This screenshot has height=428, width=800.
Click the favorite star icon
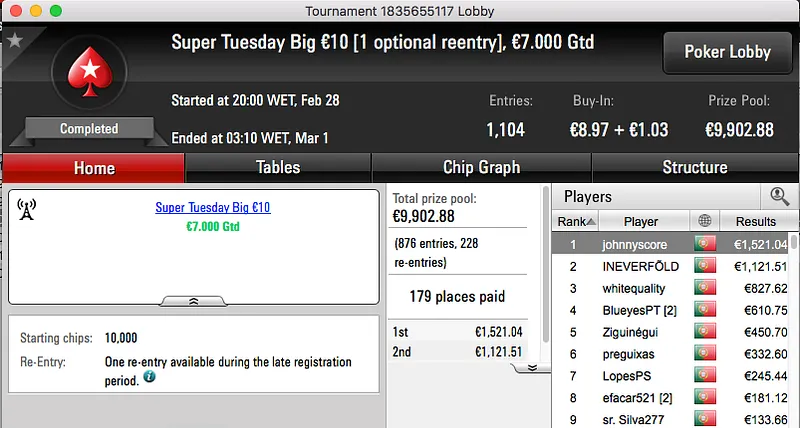(x=15, y=42)
